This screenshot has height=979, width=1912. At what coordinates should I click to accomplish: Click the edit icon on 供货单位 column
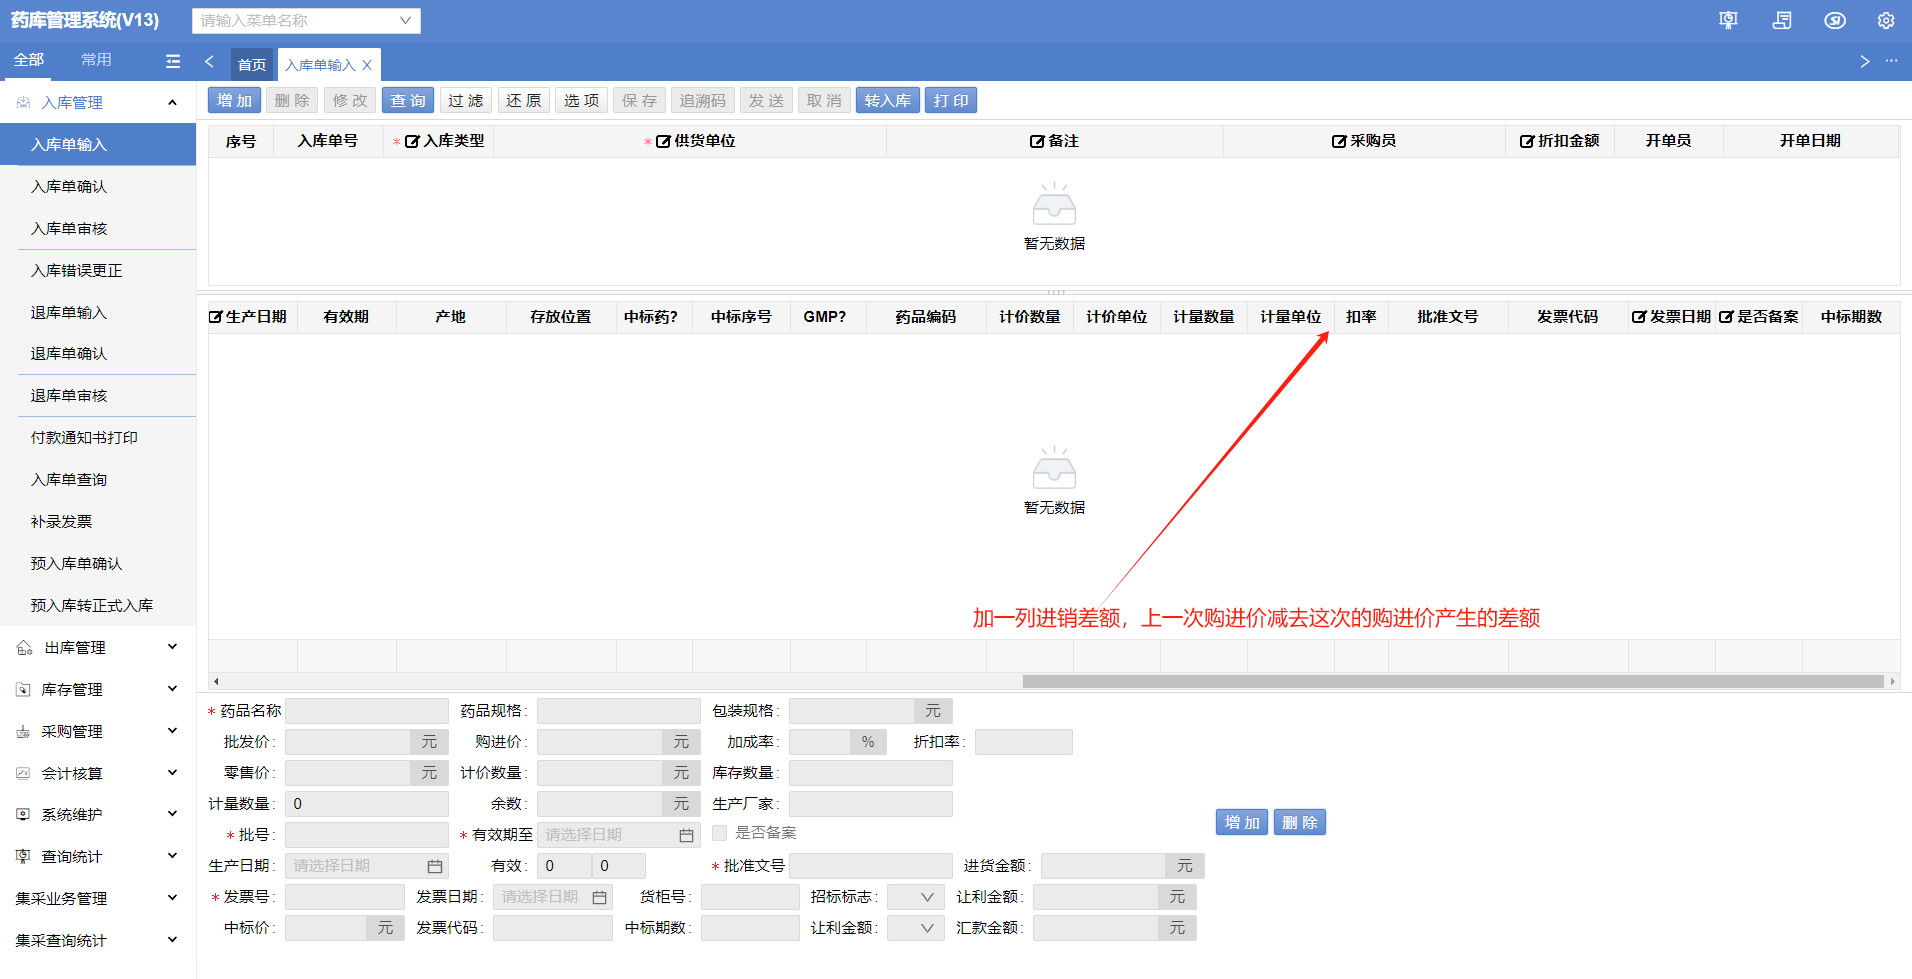click(x=663, y=141)
